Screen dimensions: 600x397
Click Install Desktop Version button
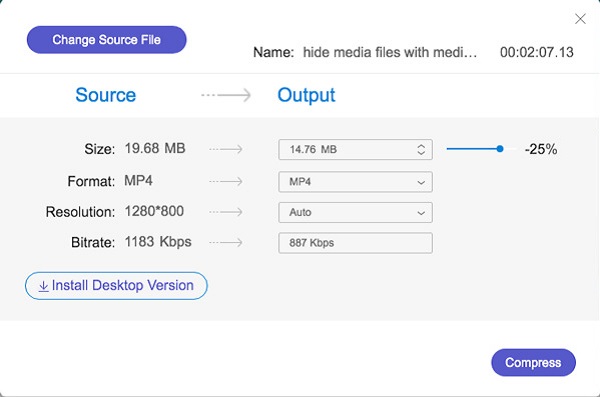tap(116, 286)
